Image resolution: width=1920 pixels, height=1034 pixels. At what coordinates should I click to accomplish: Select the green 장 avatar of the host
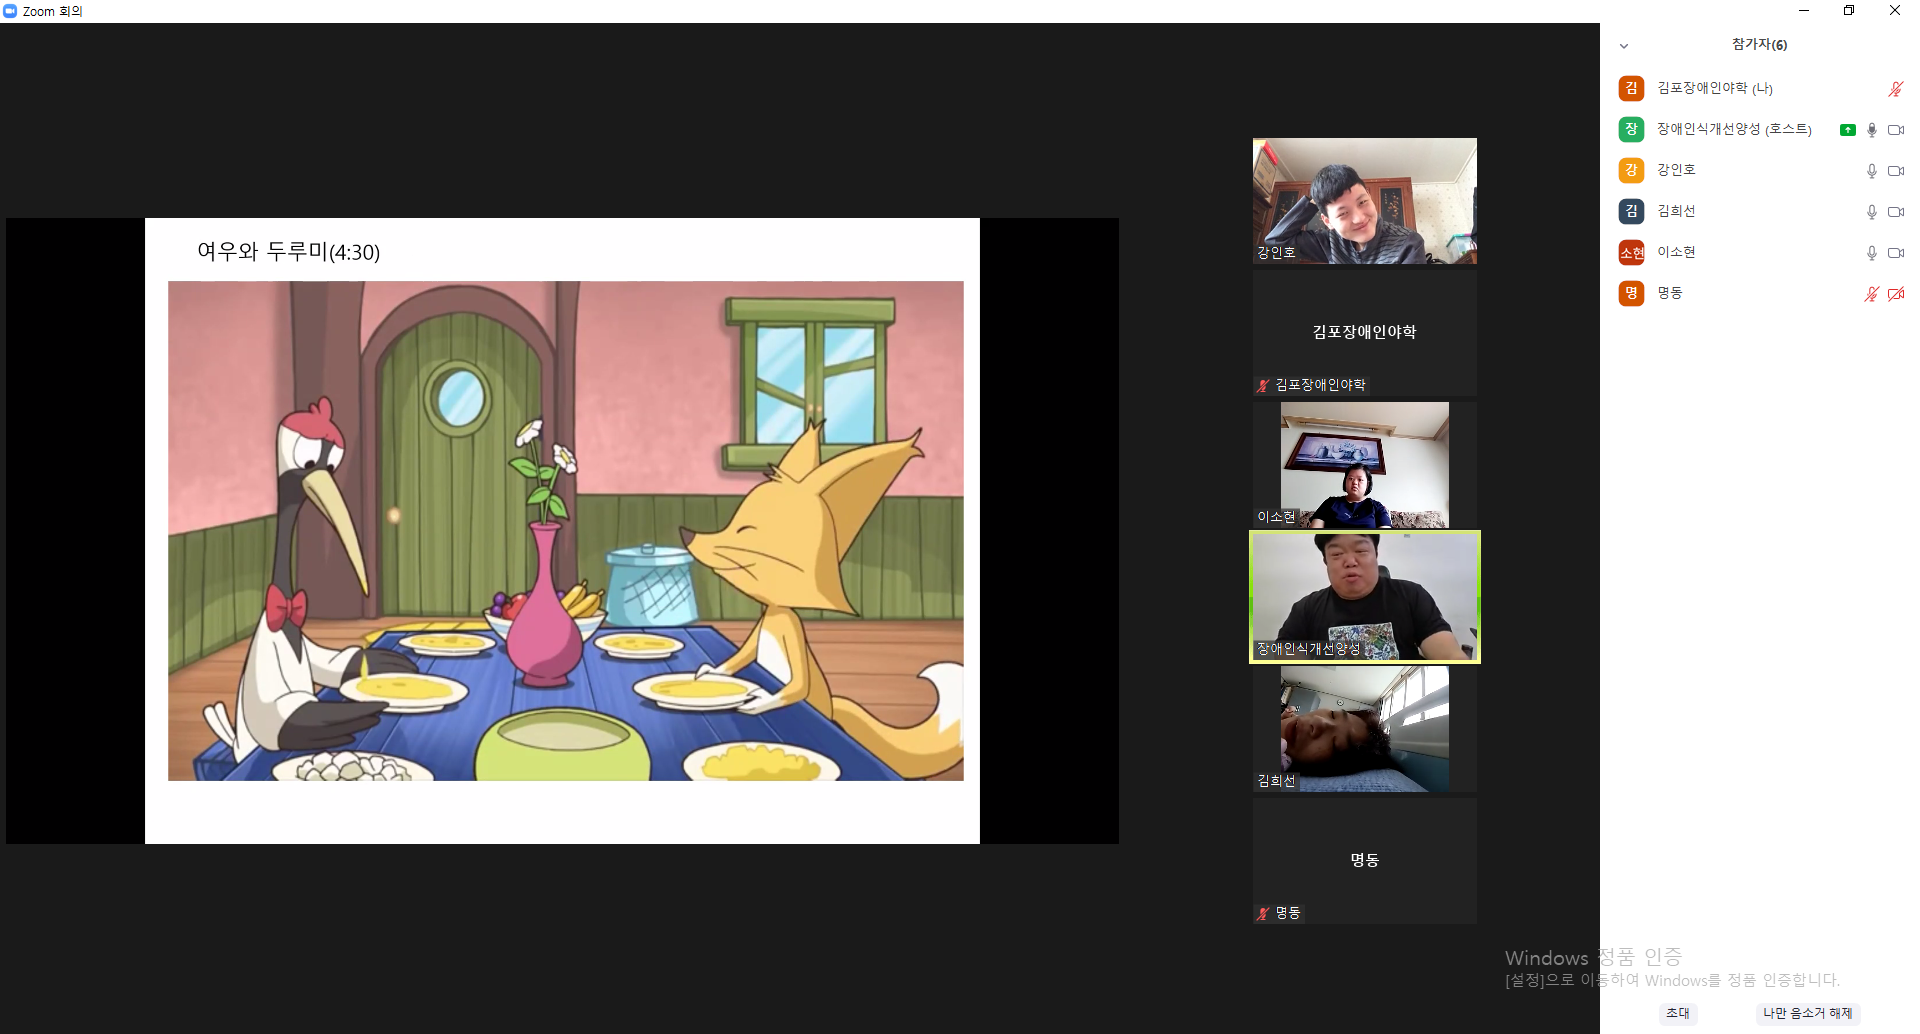[1631, 129]
